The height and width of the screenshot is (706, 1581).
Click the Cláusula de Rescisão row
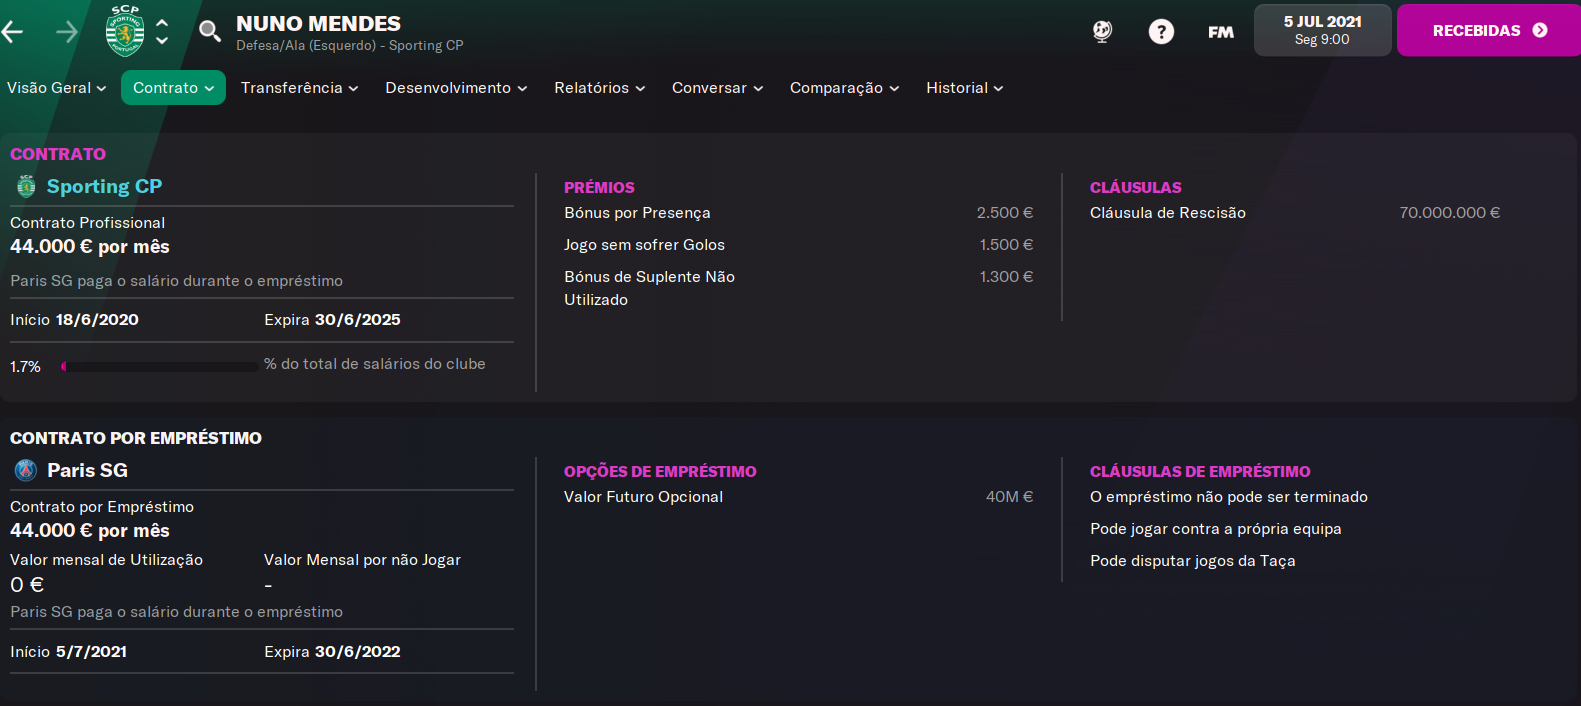(1295, 213)
